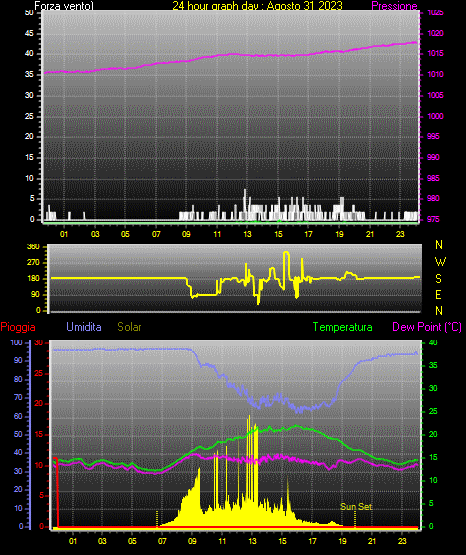
Task: Click the red rain spike at midnight
Action: 56,492
